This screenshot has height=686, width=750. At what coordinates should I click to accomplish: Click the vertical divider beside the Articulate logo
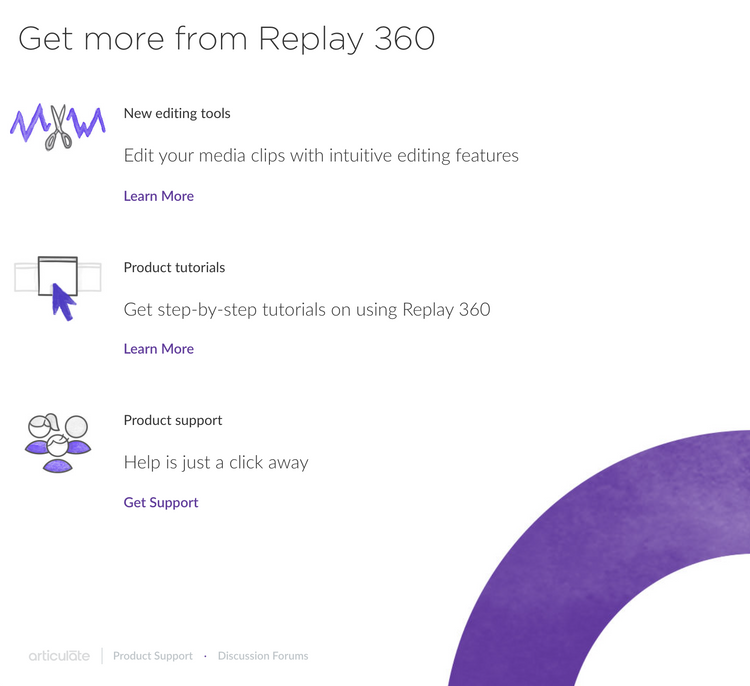pyautogui.click(x=101, y=656)
